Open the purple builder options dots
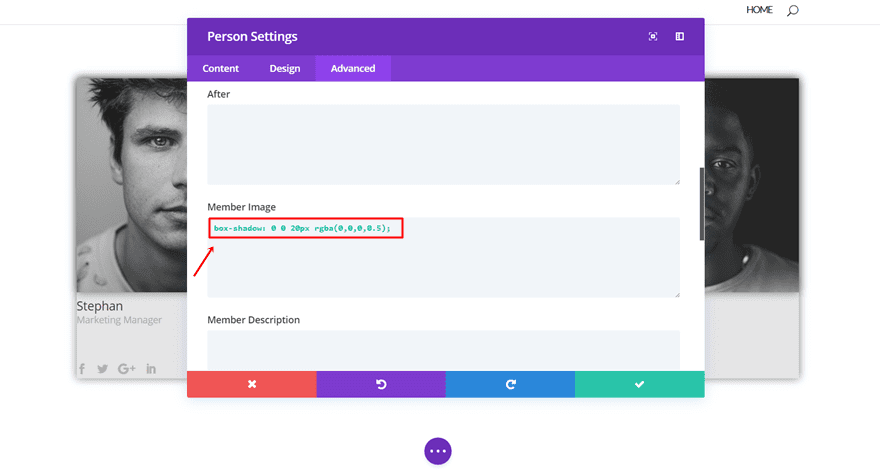The image size is (880, 475). (x=438, y=451)
